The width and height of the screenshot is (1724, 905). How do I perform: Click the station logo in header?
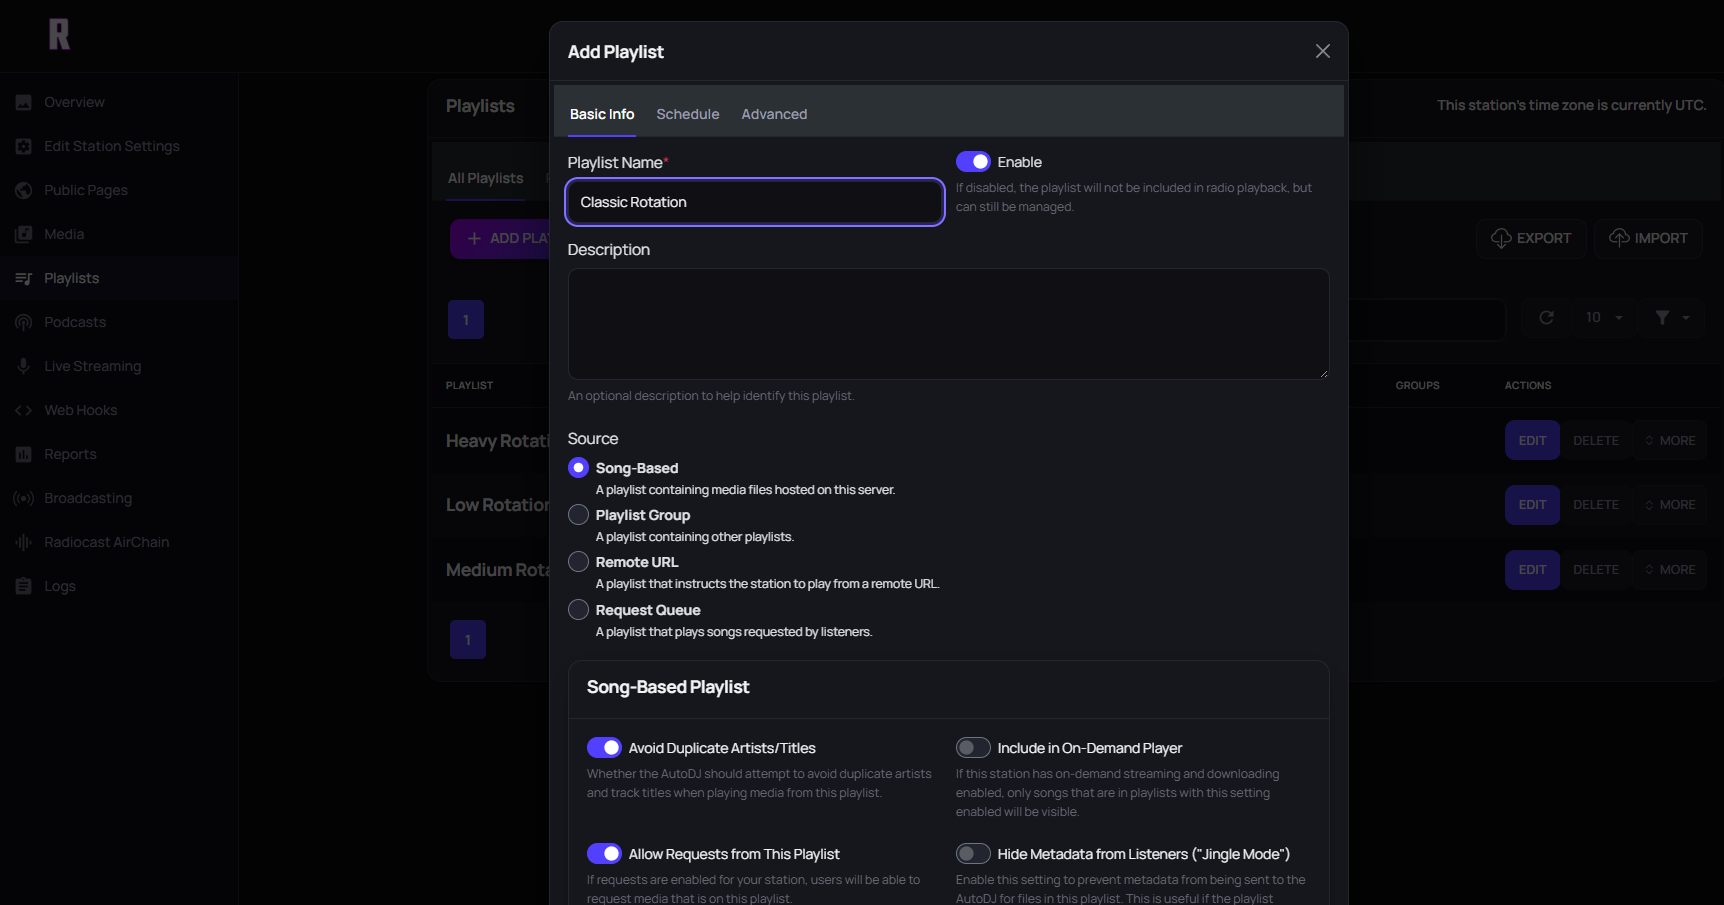coord(60,34)
